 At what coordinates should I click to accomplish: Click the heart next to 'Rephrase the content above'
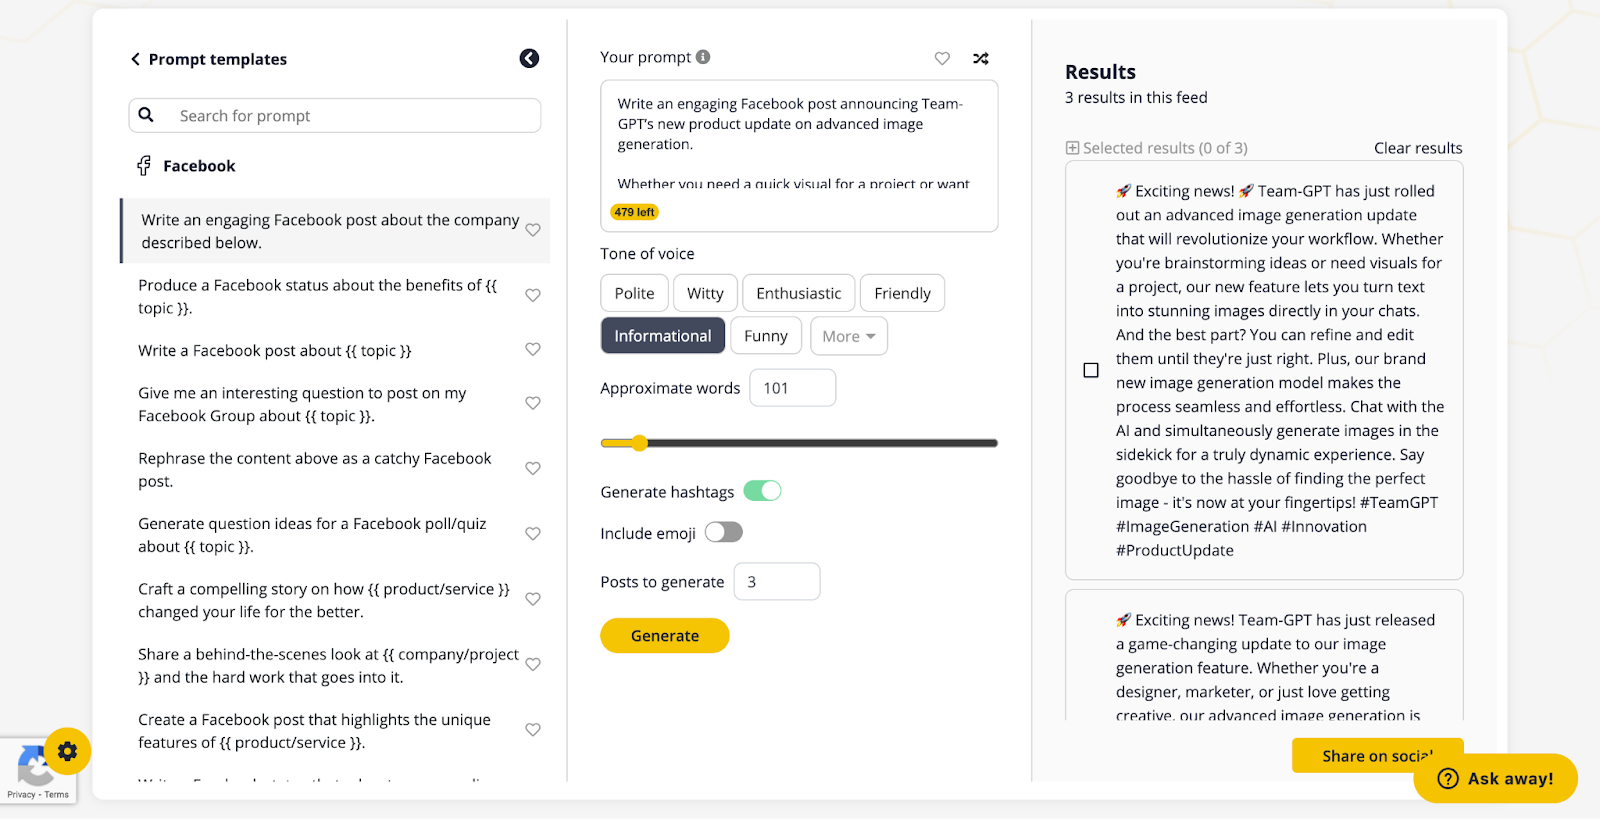(533, 468)
